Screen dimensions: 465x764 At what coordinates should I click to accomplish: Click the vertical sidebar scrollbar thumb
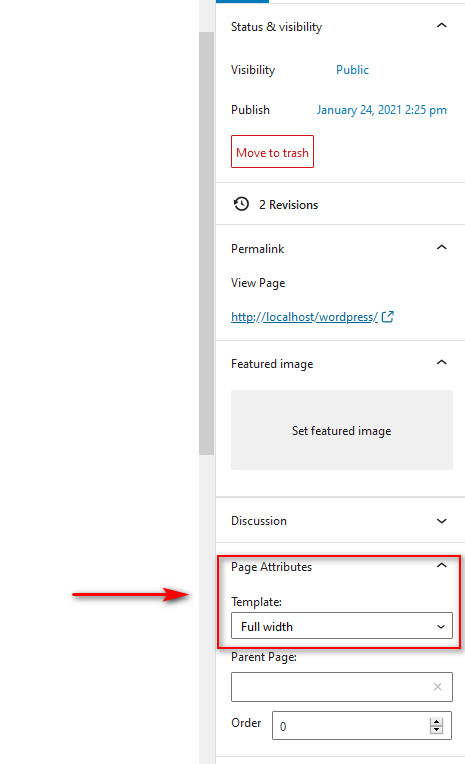[x=206, y=244]
